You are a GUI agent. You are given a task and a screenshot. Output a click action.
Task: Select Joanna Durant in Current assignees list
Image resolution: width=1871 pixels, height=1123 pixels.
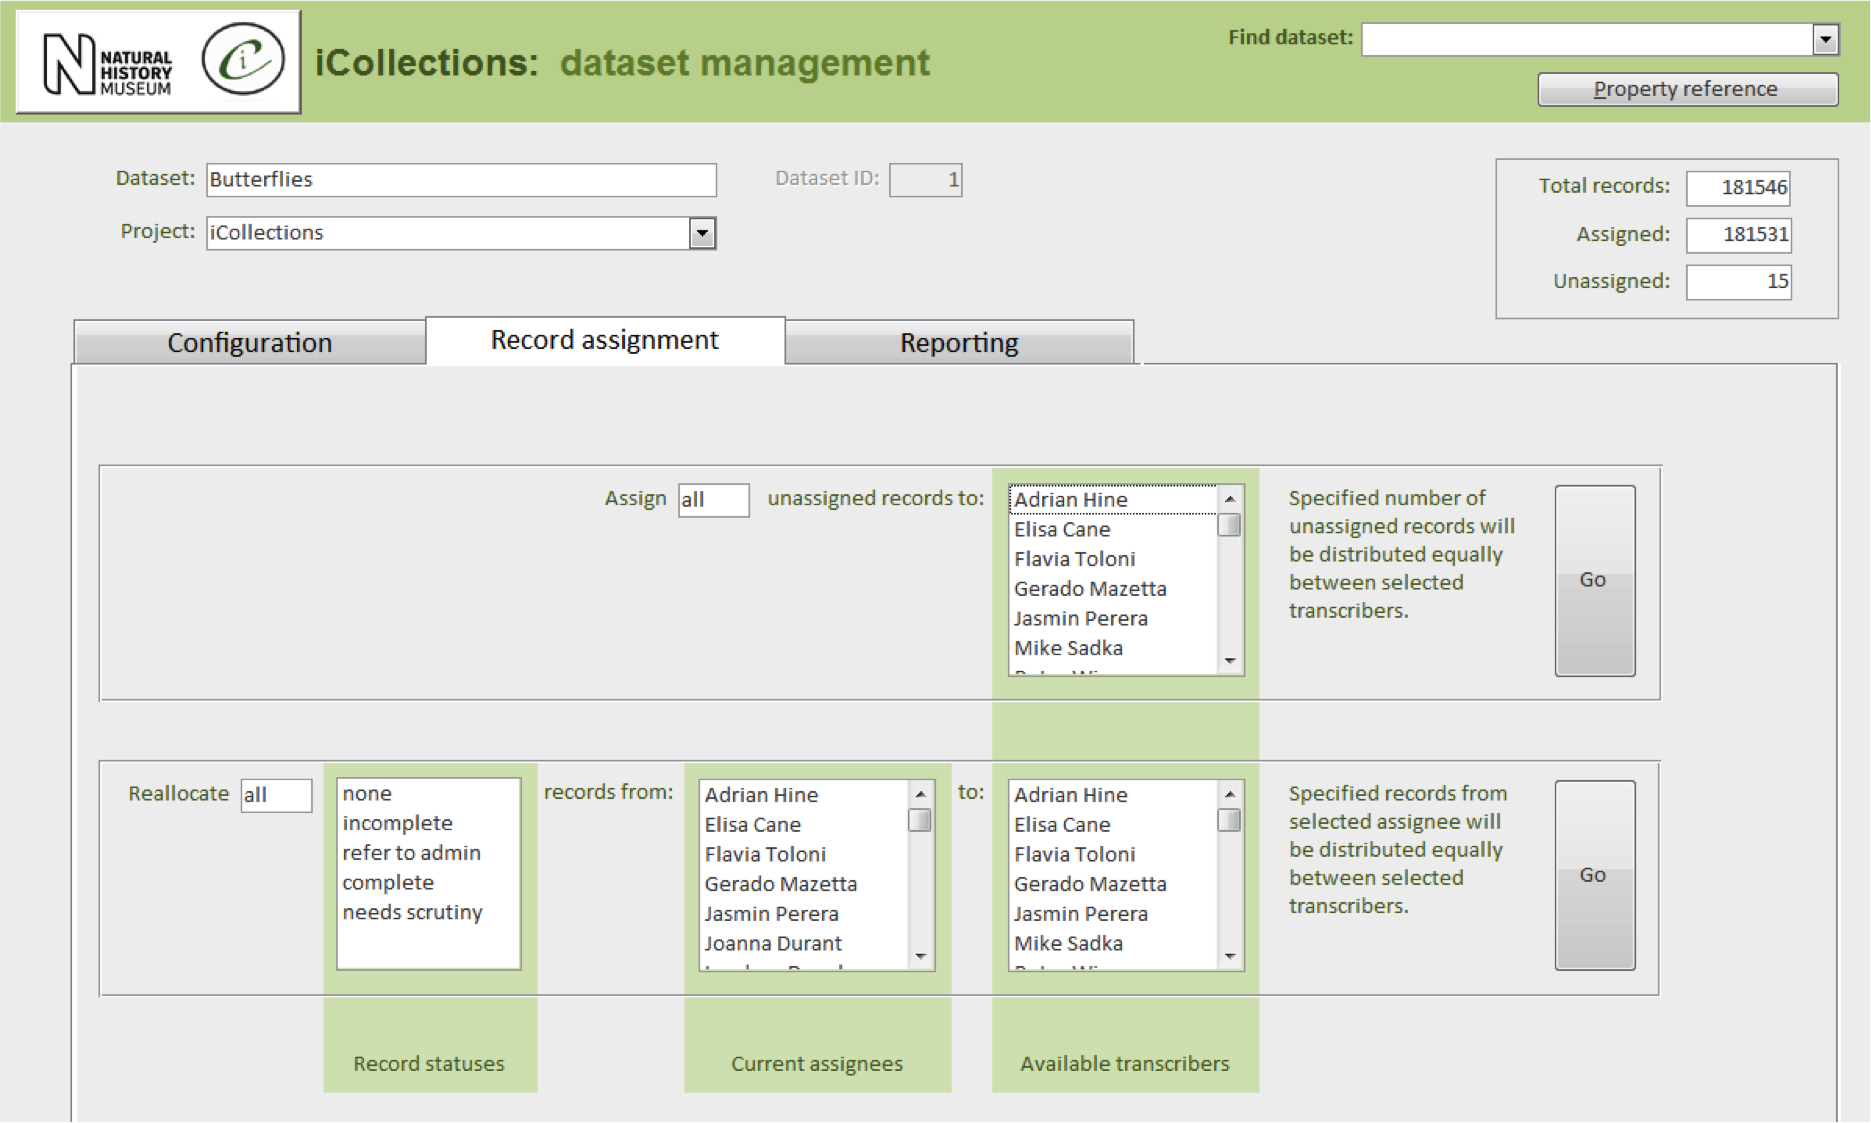[x=804, y=944]
